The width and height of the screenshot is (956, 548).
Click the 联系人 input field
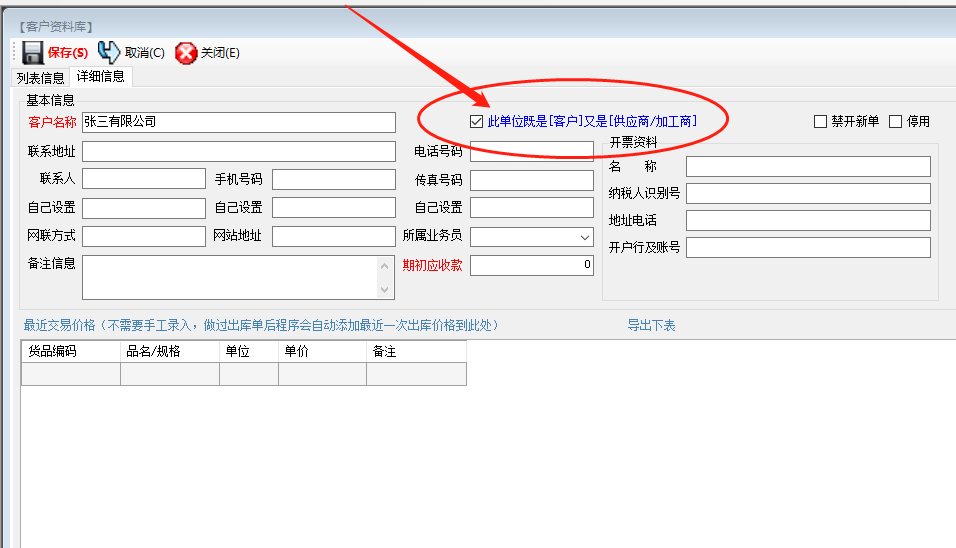(144, 179)
